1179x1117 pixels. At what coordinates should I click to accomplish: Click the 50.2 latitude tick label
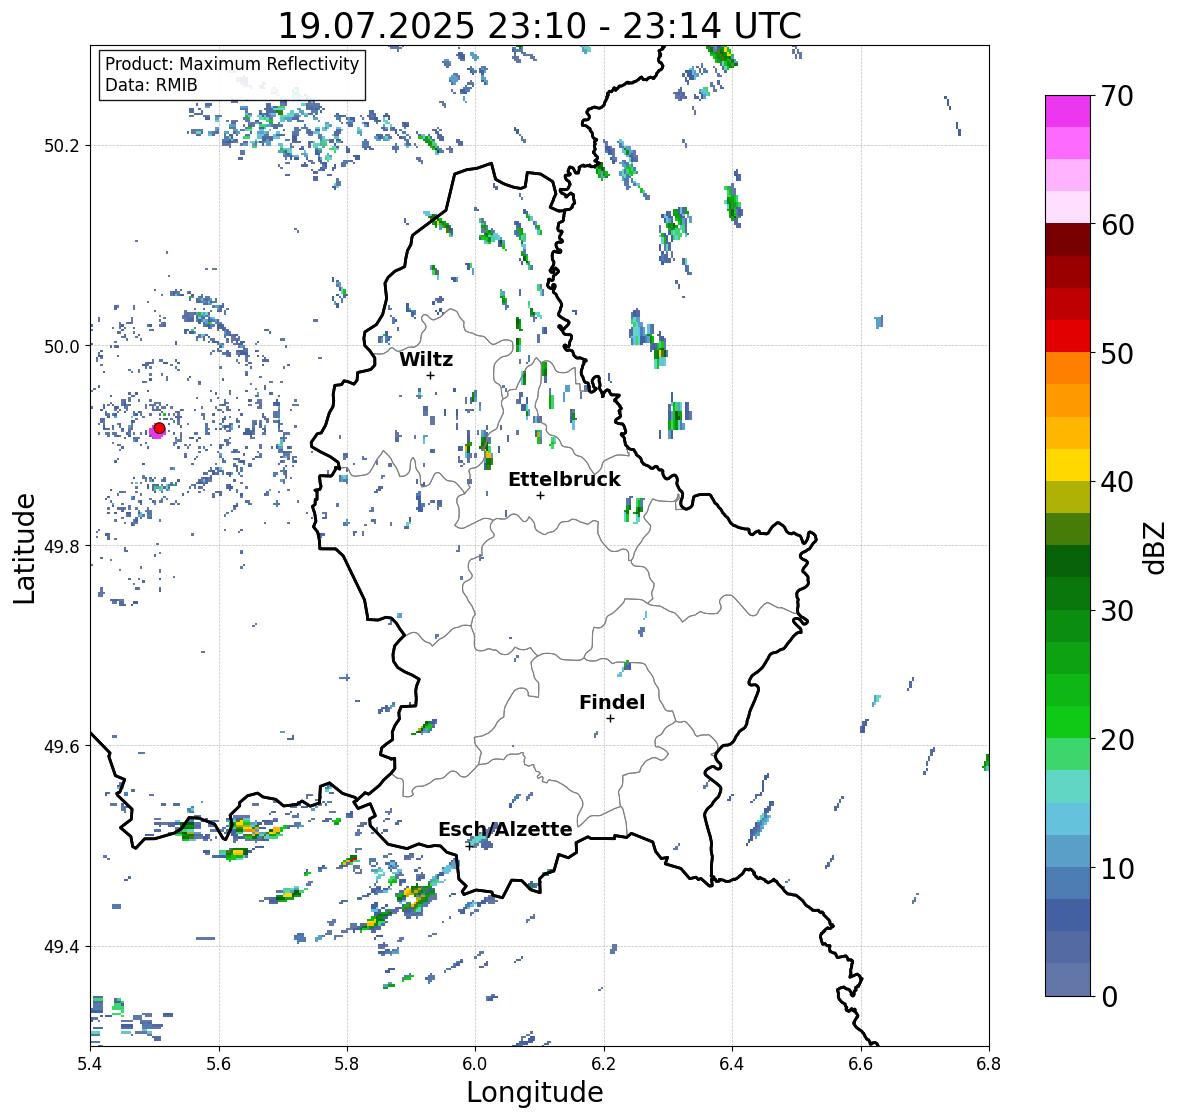[x=61, y=146]
